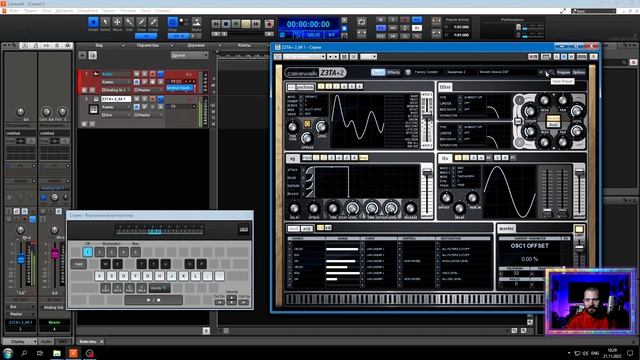Solo the Z3TA+ 2_64 1 track
Image resolution: width=640 pixels, height=360 pixels.
144,99
